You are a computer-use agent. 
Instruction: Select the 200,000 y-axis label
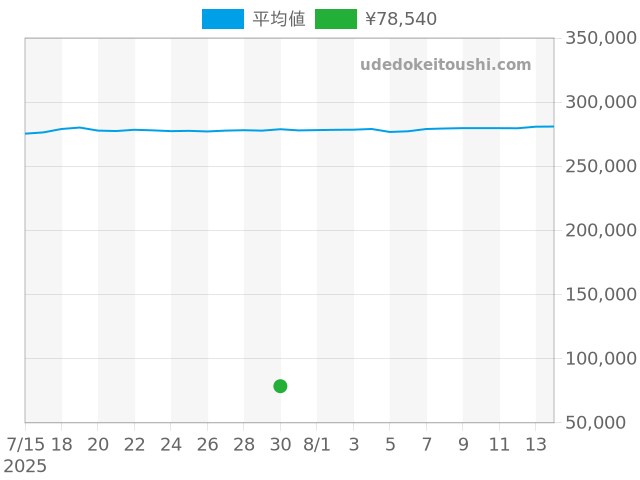(601, 230)
